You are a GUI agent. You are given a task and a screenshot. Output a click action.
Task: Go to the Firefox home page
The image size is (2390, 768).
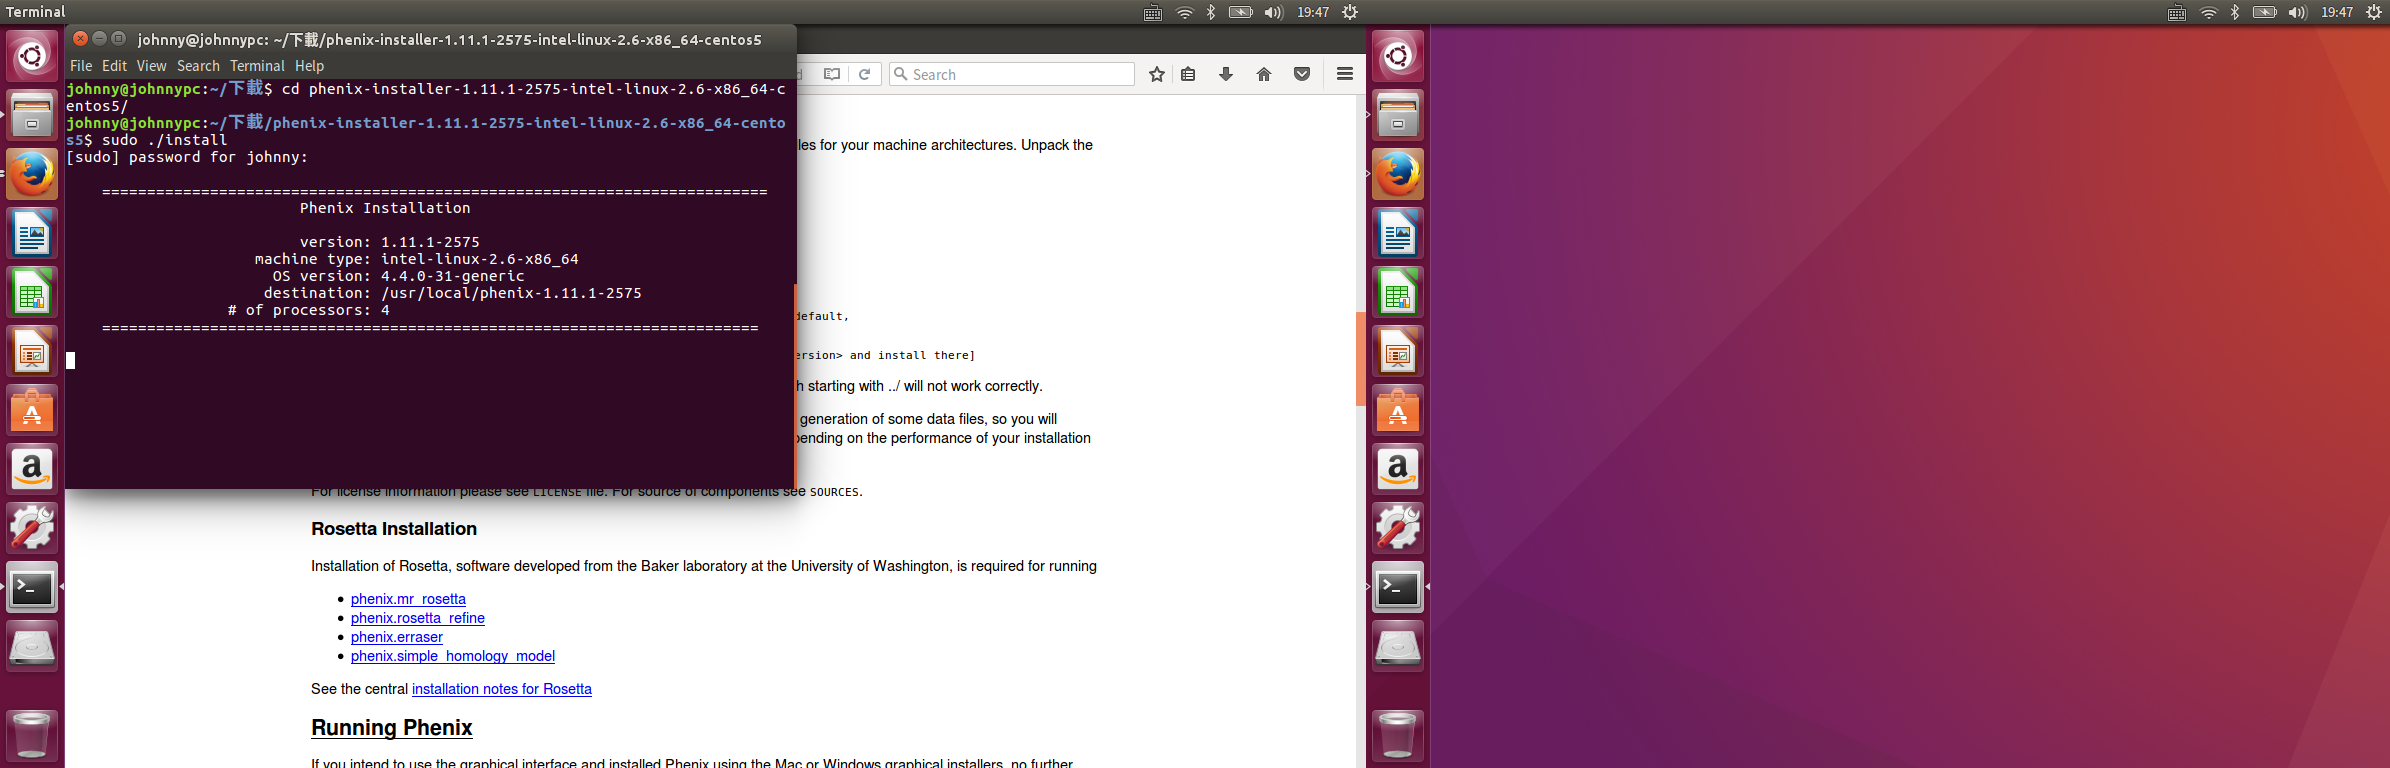click(1264, 74)
